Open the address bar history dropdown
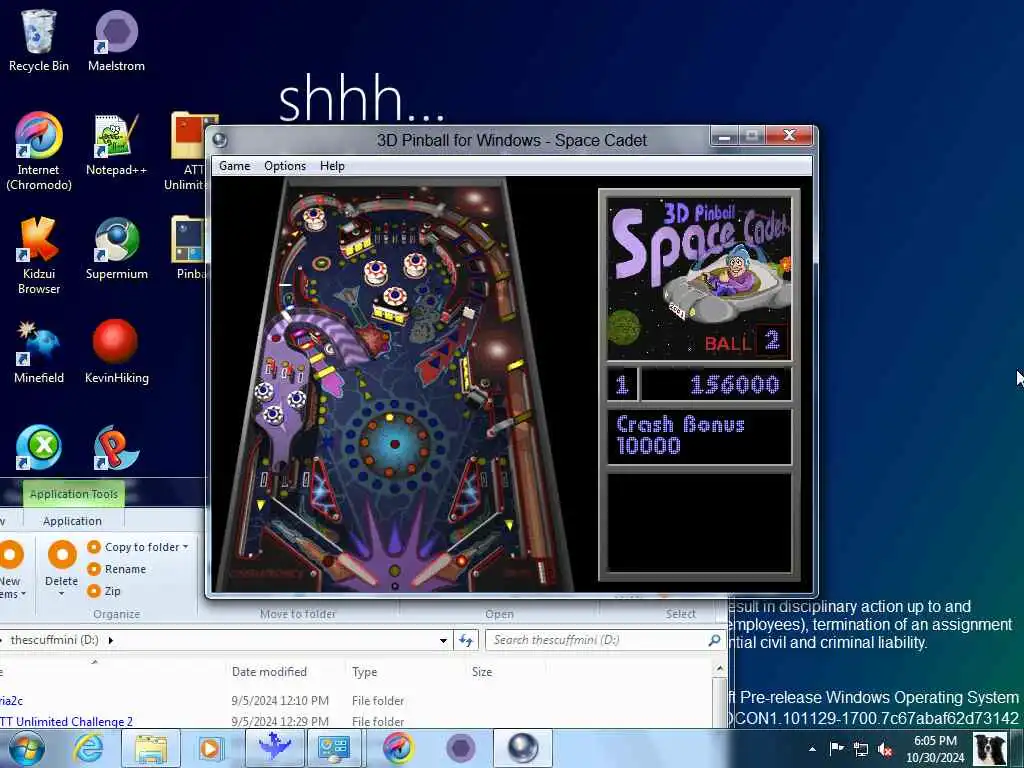The height and width of the screenshot is (768, 1024). click(x=443, y=640)
